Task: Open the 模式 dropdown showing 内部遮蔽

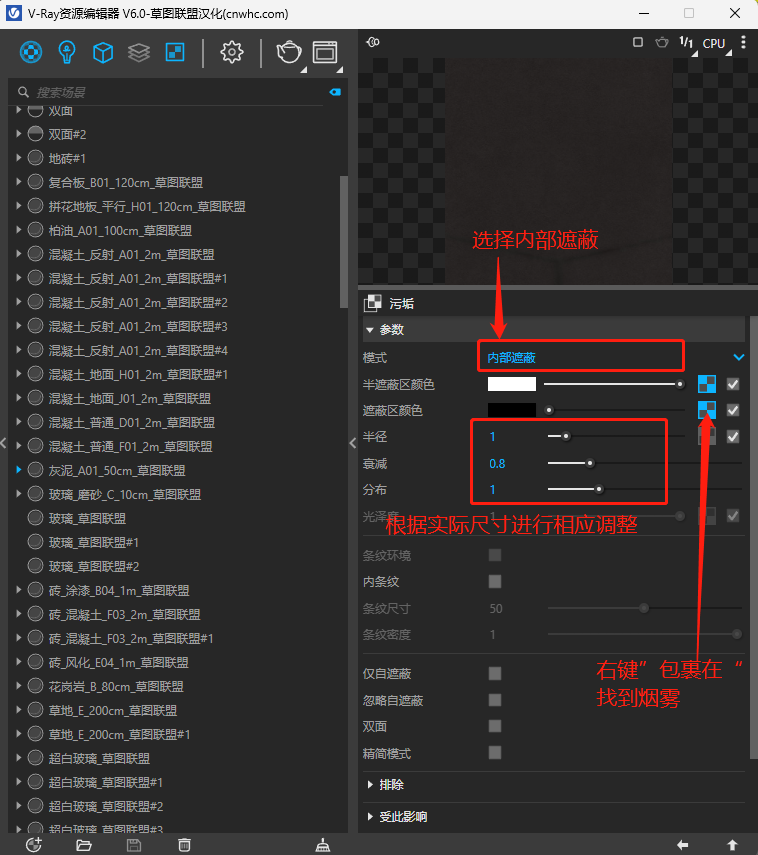Action: pyautogui.click(x=612, y=357)
